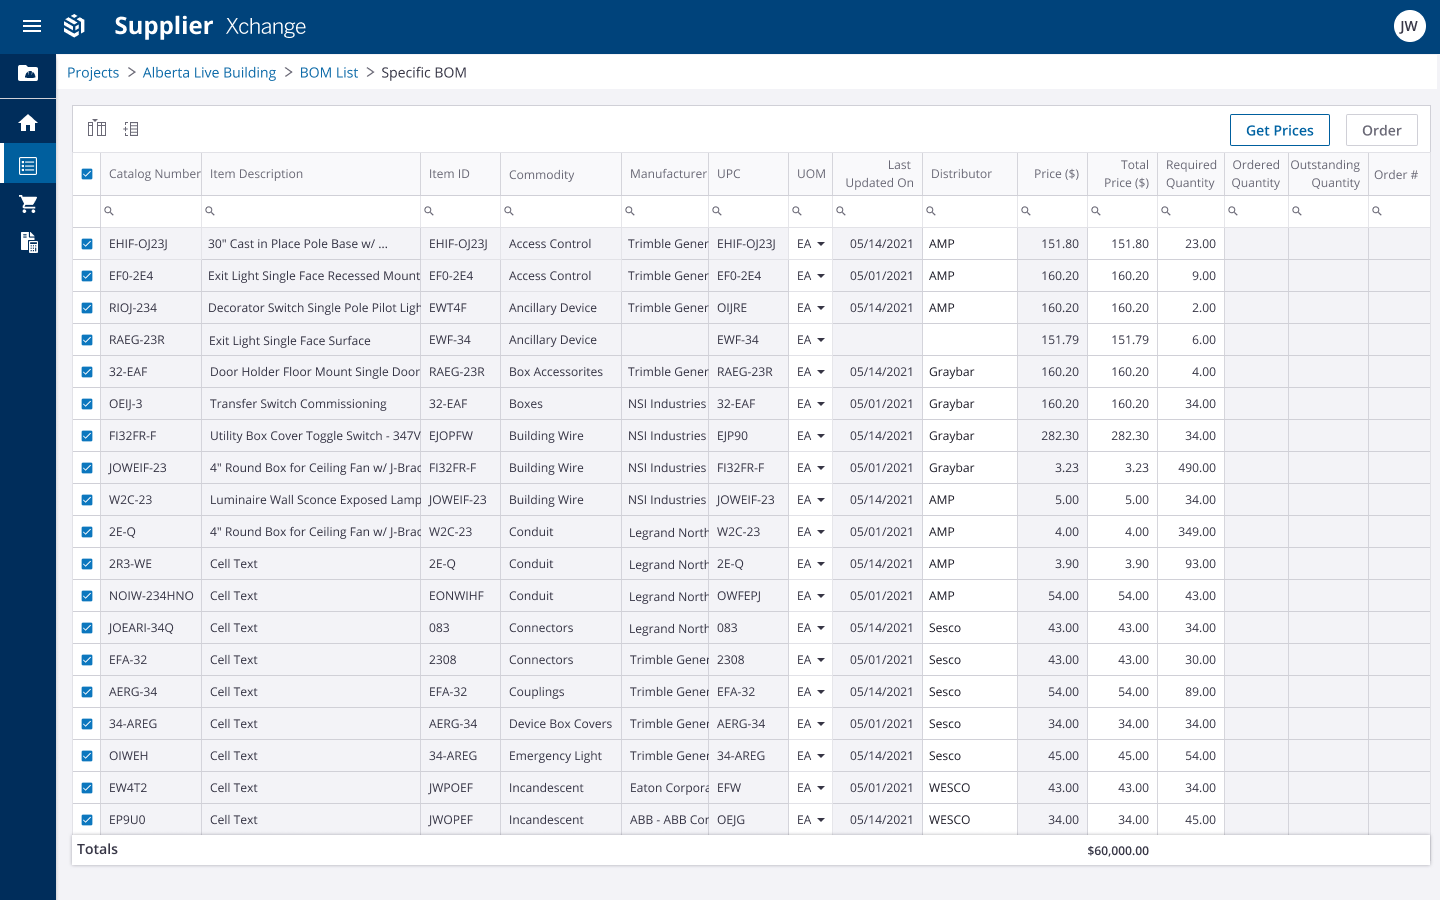1440x900 pixels.
Task: Click the row grouping toolbar icon
Action: click(131, 128)
